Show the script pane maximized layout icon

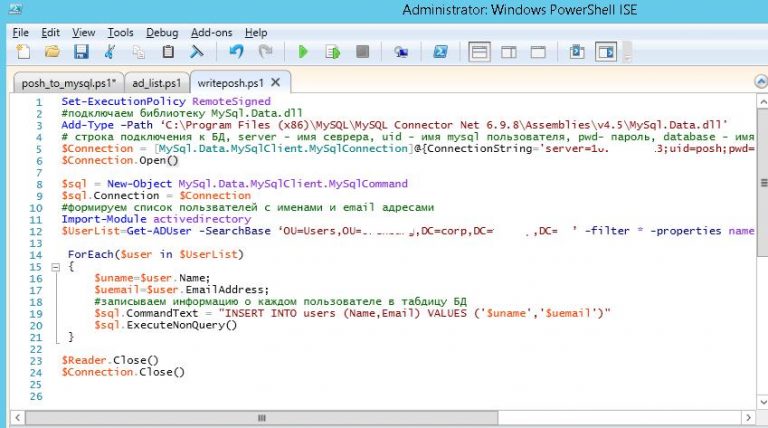tap(538, 52)
